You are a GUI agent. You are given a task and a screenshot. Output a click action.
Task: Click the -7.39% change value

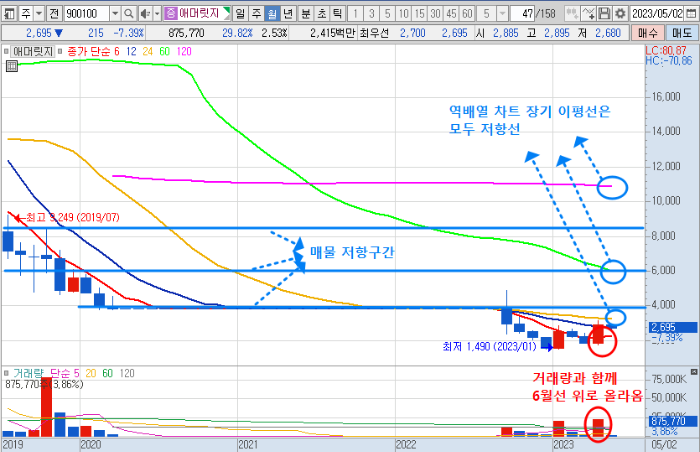(129, 33)
